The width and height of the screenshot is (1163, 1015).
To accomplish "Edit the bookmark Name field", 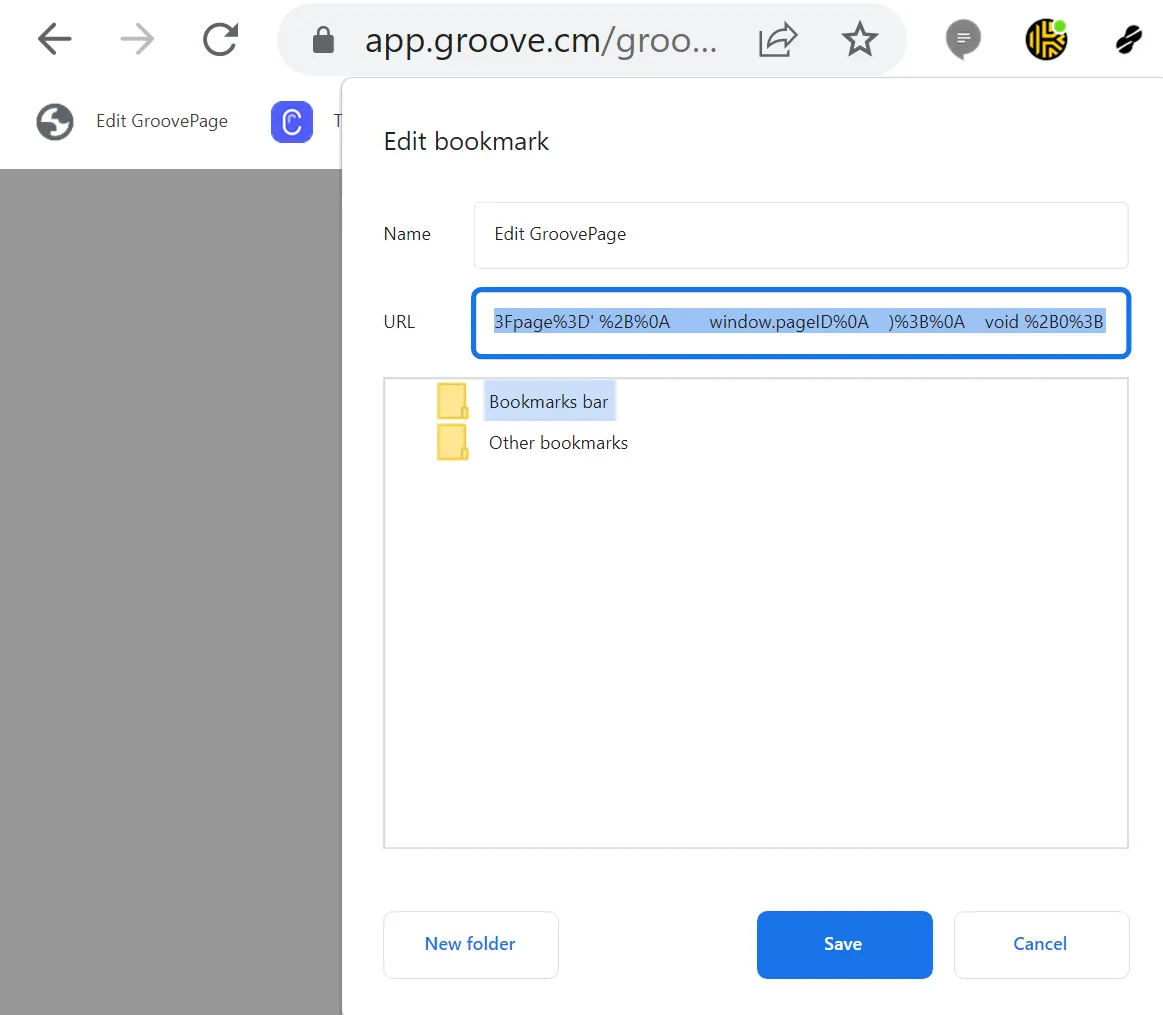I will click(x=801, y=235).
